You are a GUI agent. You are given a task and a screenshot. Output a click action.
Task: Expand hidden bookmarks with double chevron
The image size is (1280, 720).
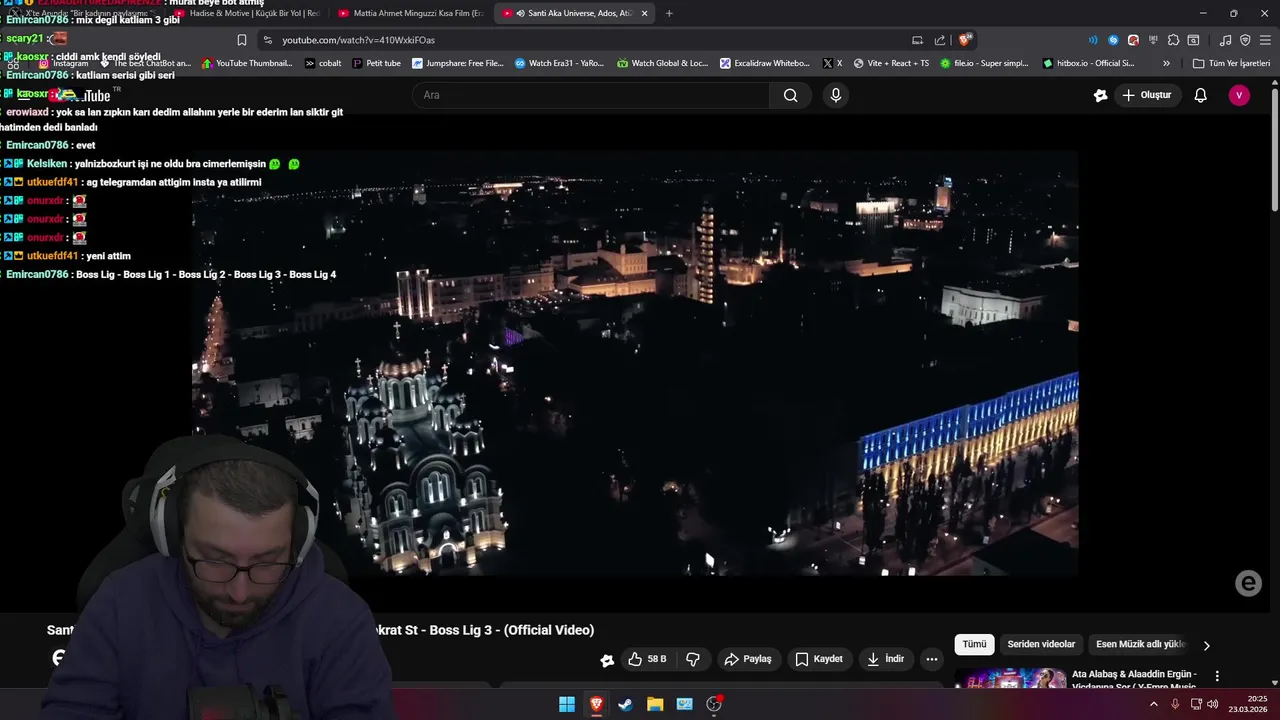(1166, 63)
